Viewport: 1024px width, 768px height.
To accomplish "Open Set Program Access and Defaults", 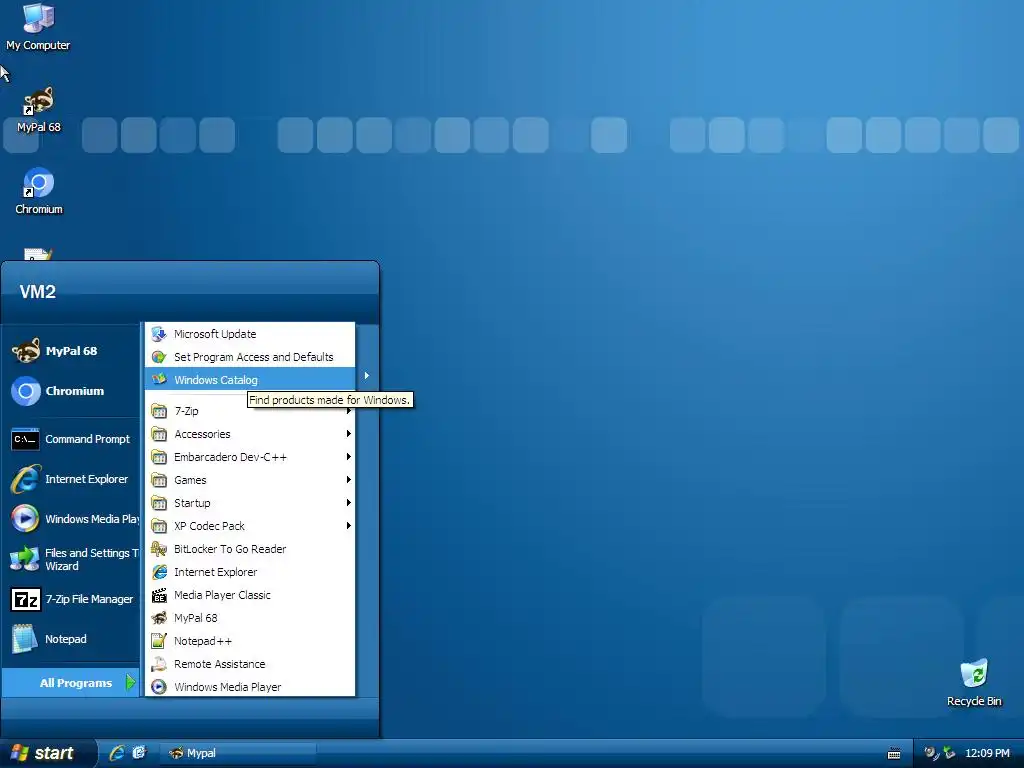I will point(250,357).
